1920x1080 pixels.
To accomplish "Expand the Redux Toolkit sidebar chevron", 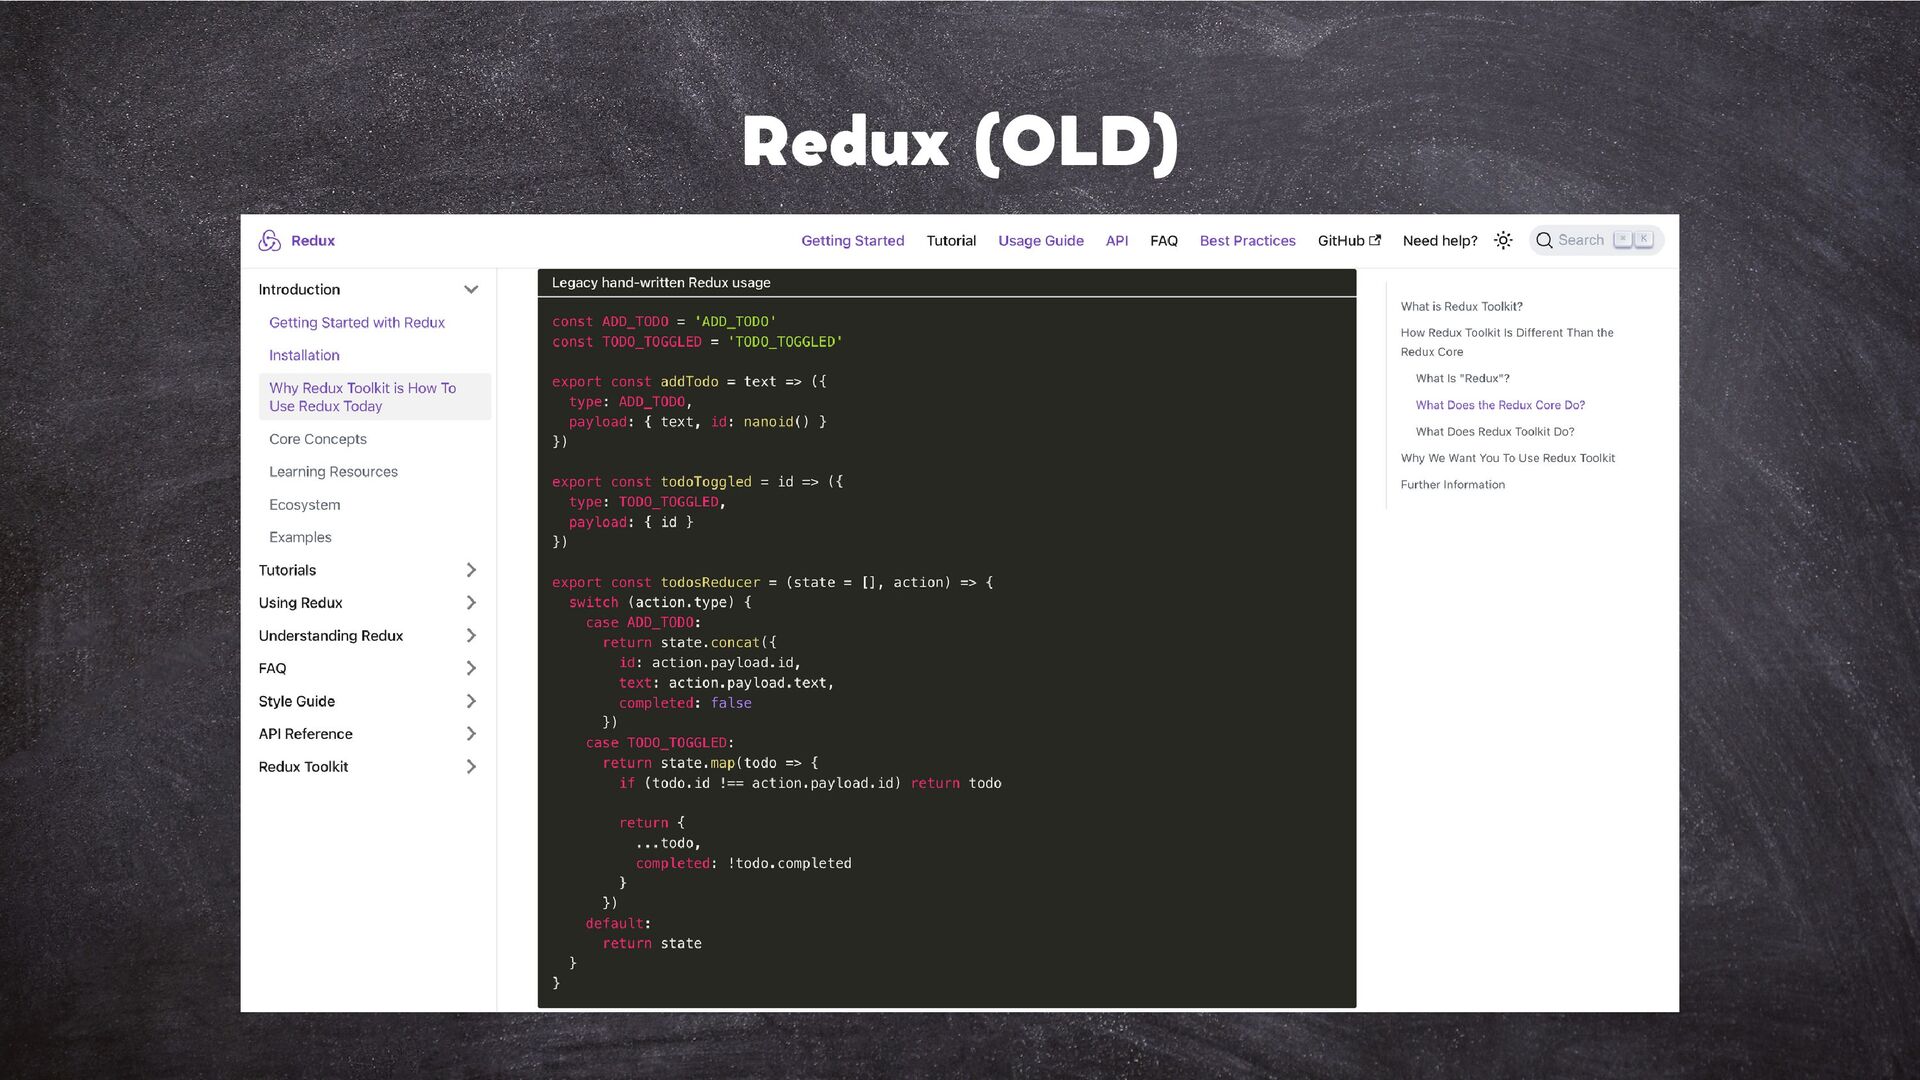I will click(x=471, y=767).
